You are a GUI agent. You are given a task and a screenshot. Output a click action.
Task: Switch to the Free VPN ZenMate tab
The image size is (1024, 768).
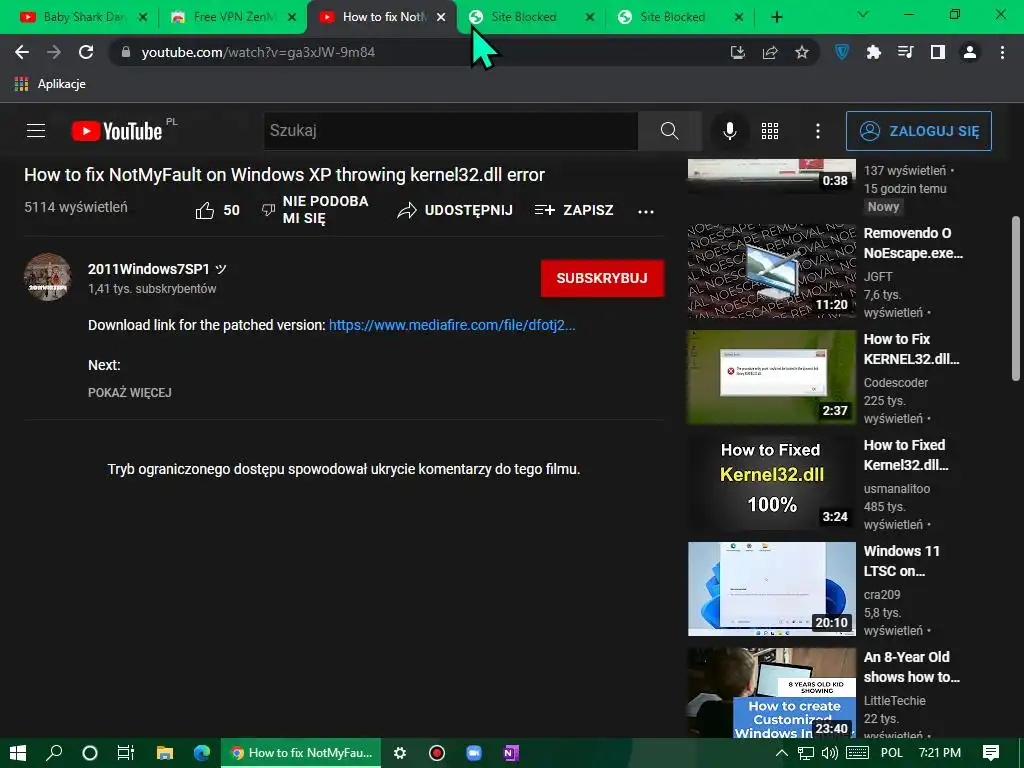pos(234,17)
